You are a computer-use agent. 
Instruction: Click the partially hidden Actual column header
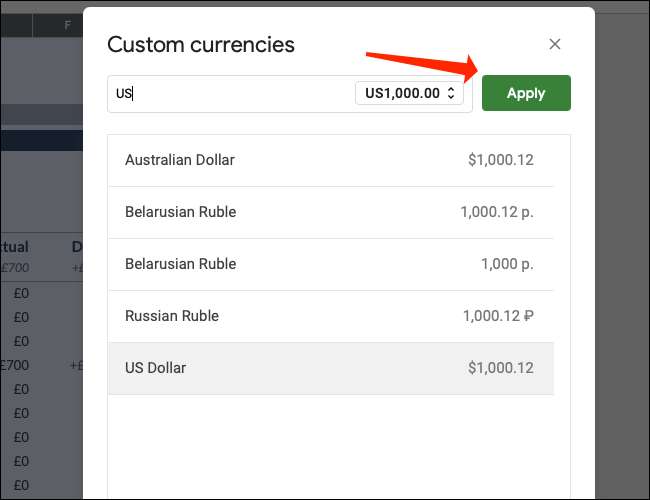(x=15, y=247)
